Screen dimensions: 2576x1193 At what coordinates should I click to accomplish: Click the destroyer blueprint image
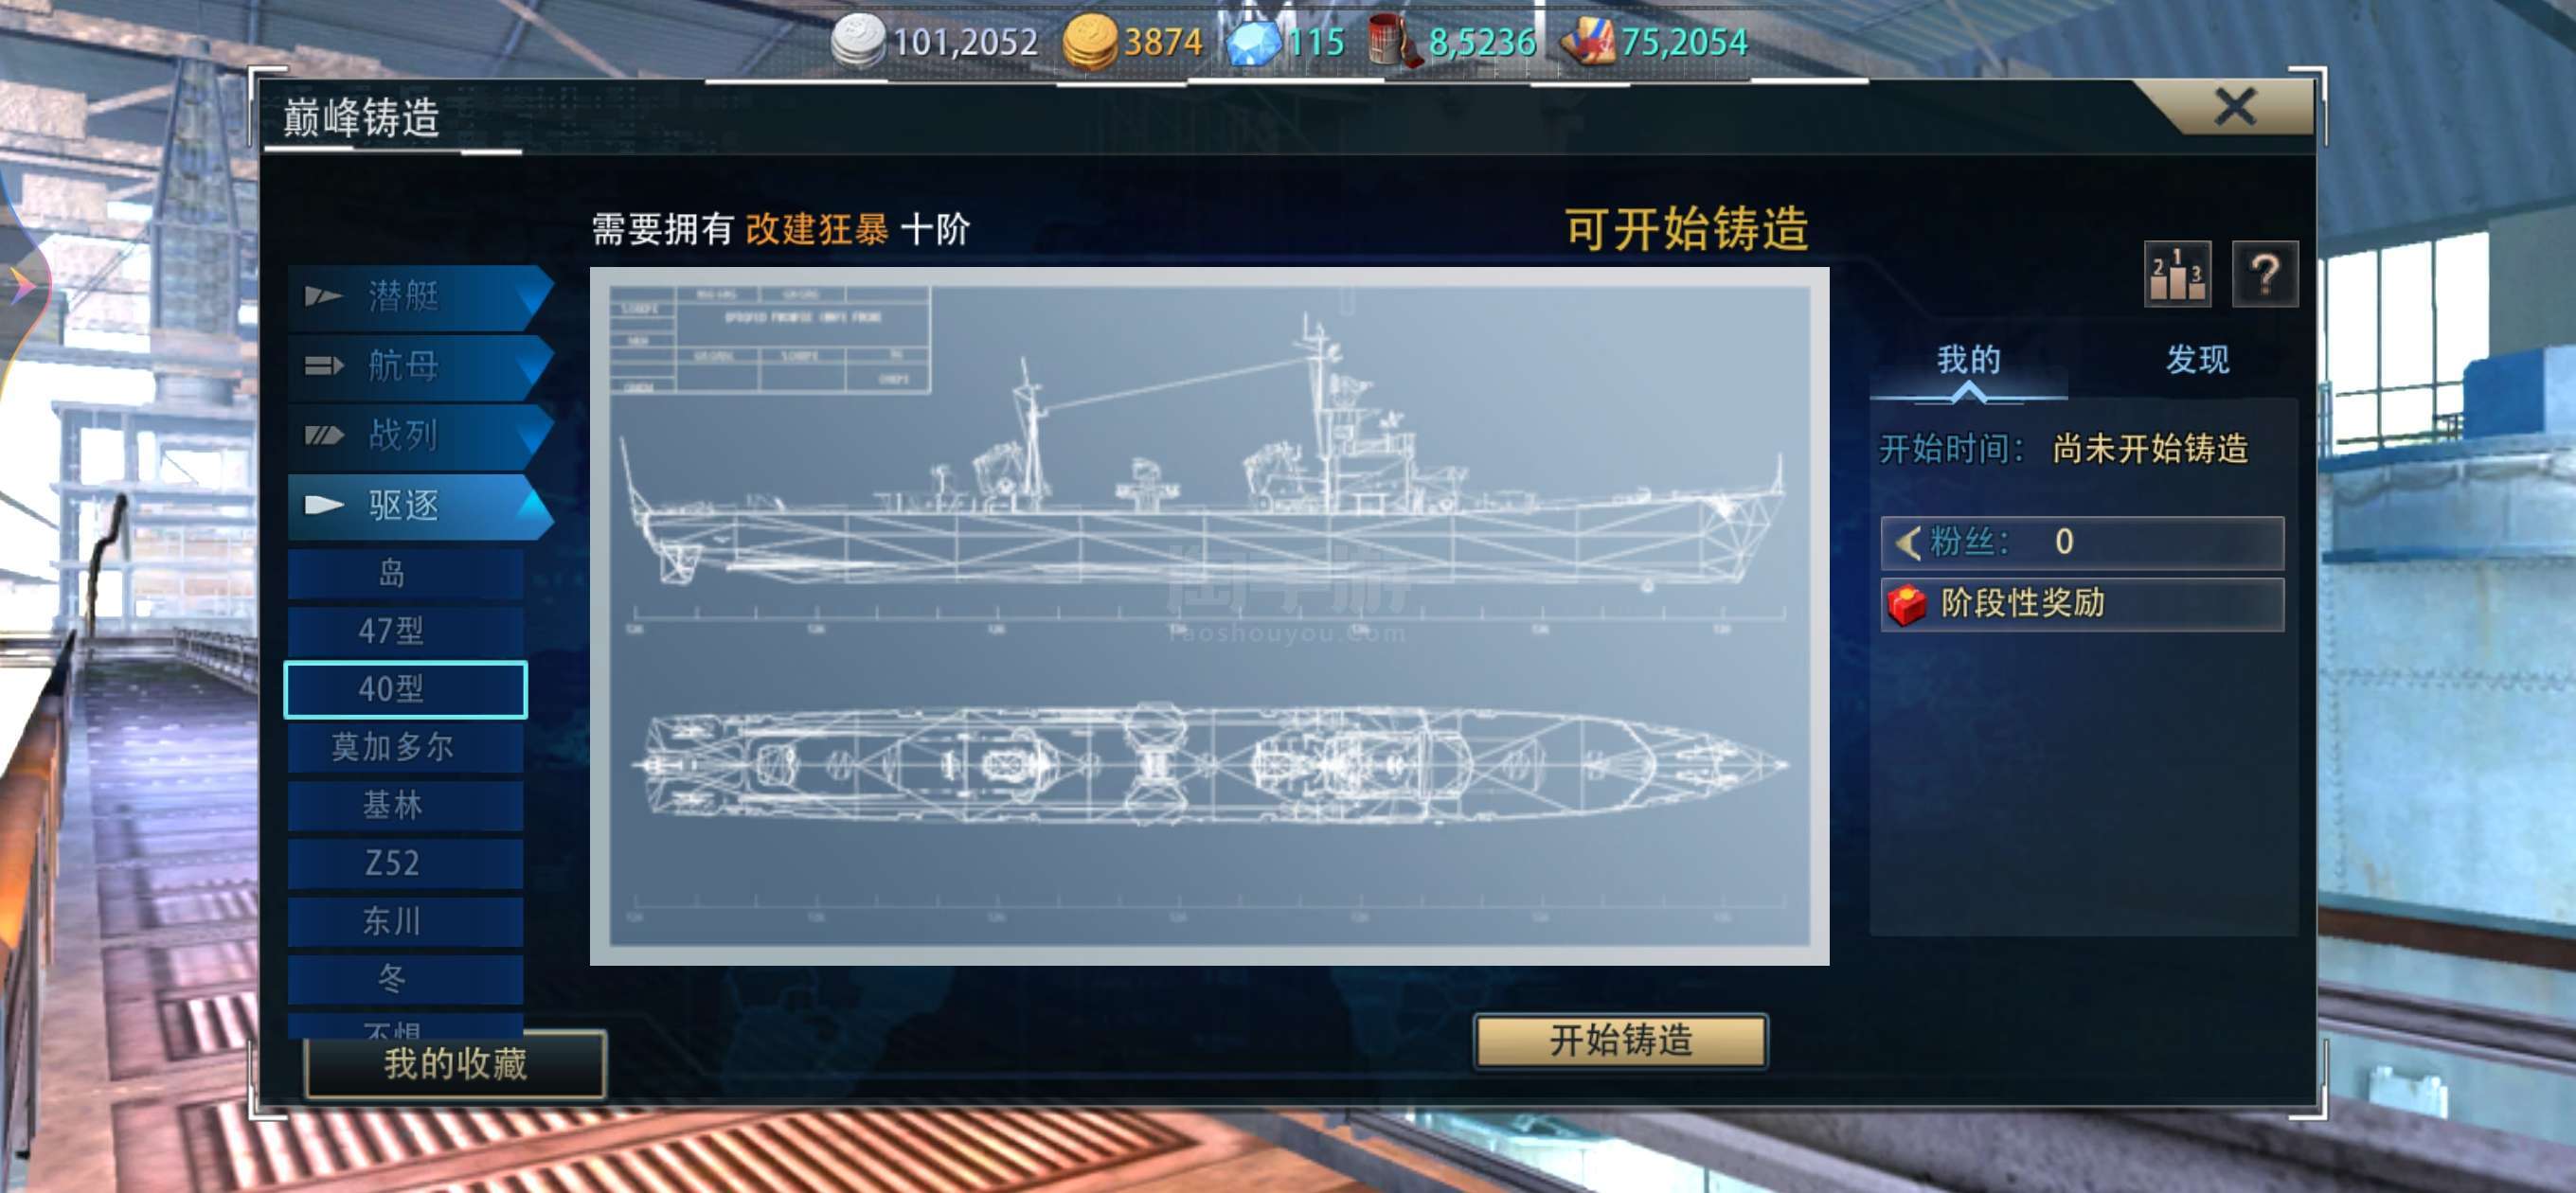(x=1209, y=616)
